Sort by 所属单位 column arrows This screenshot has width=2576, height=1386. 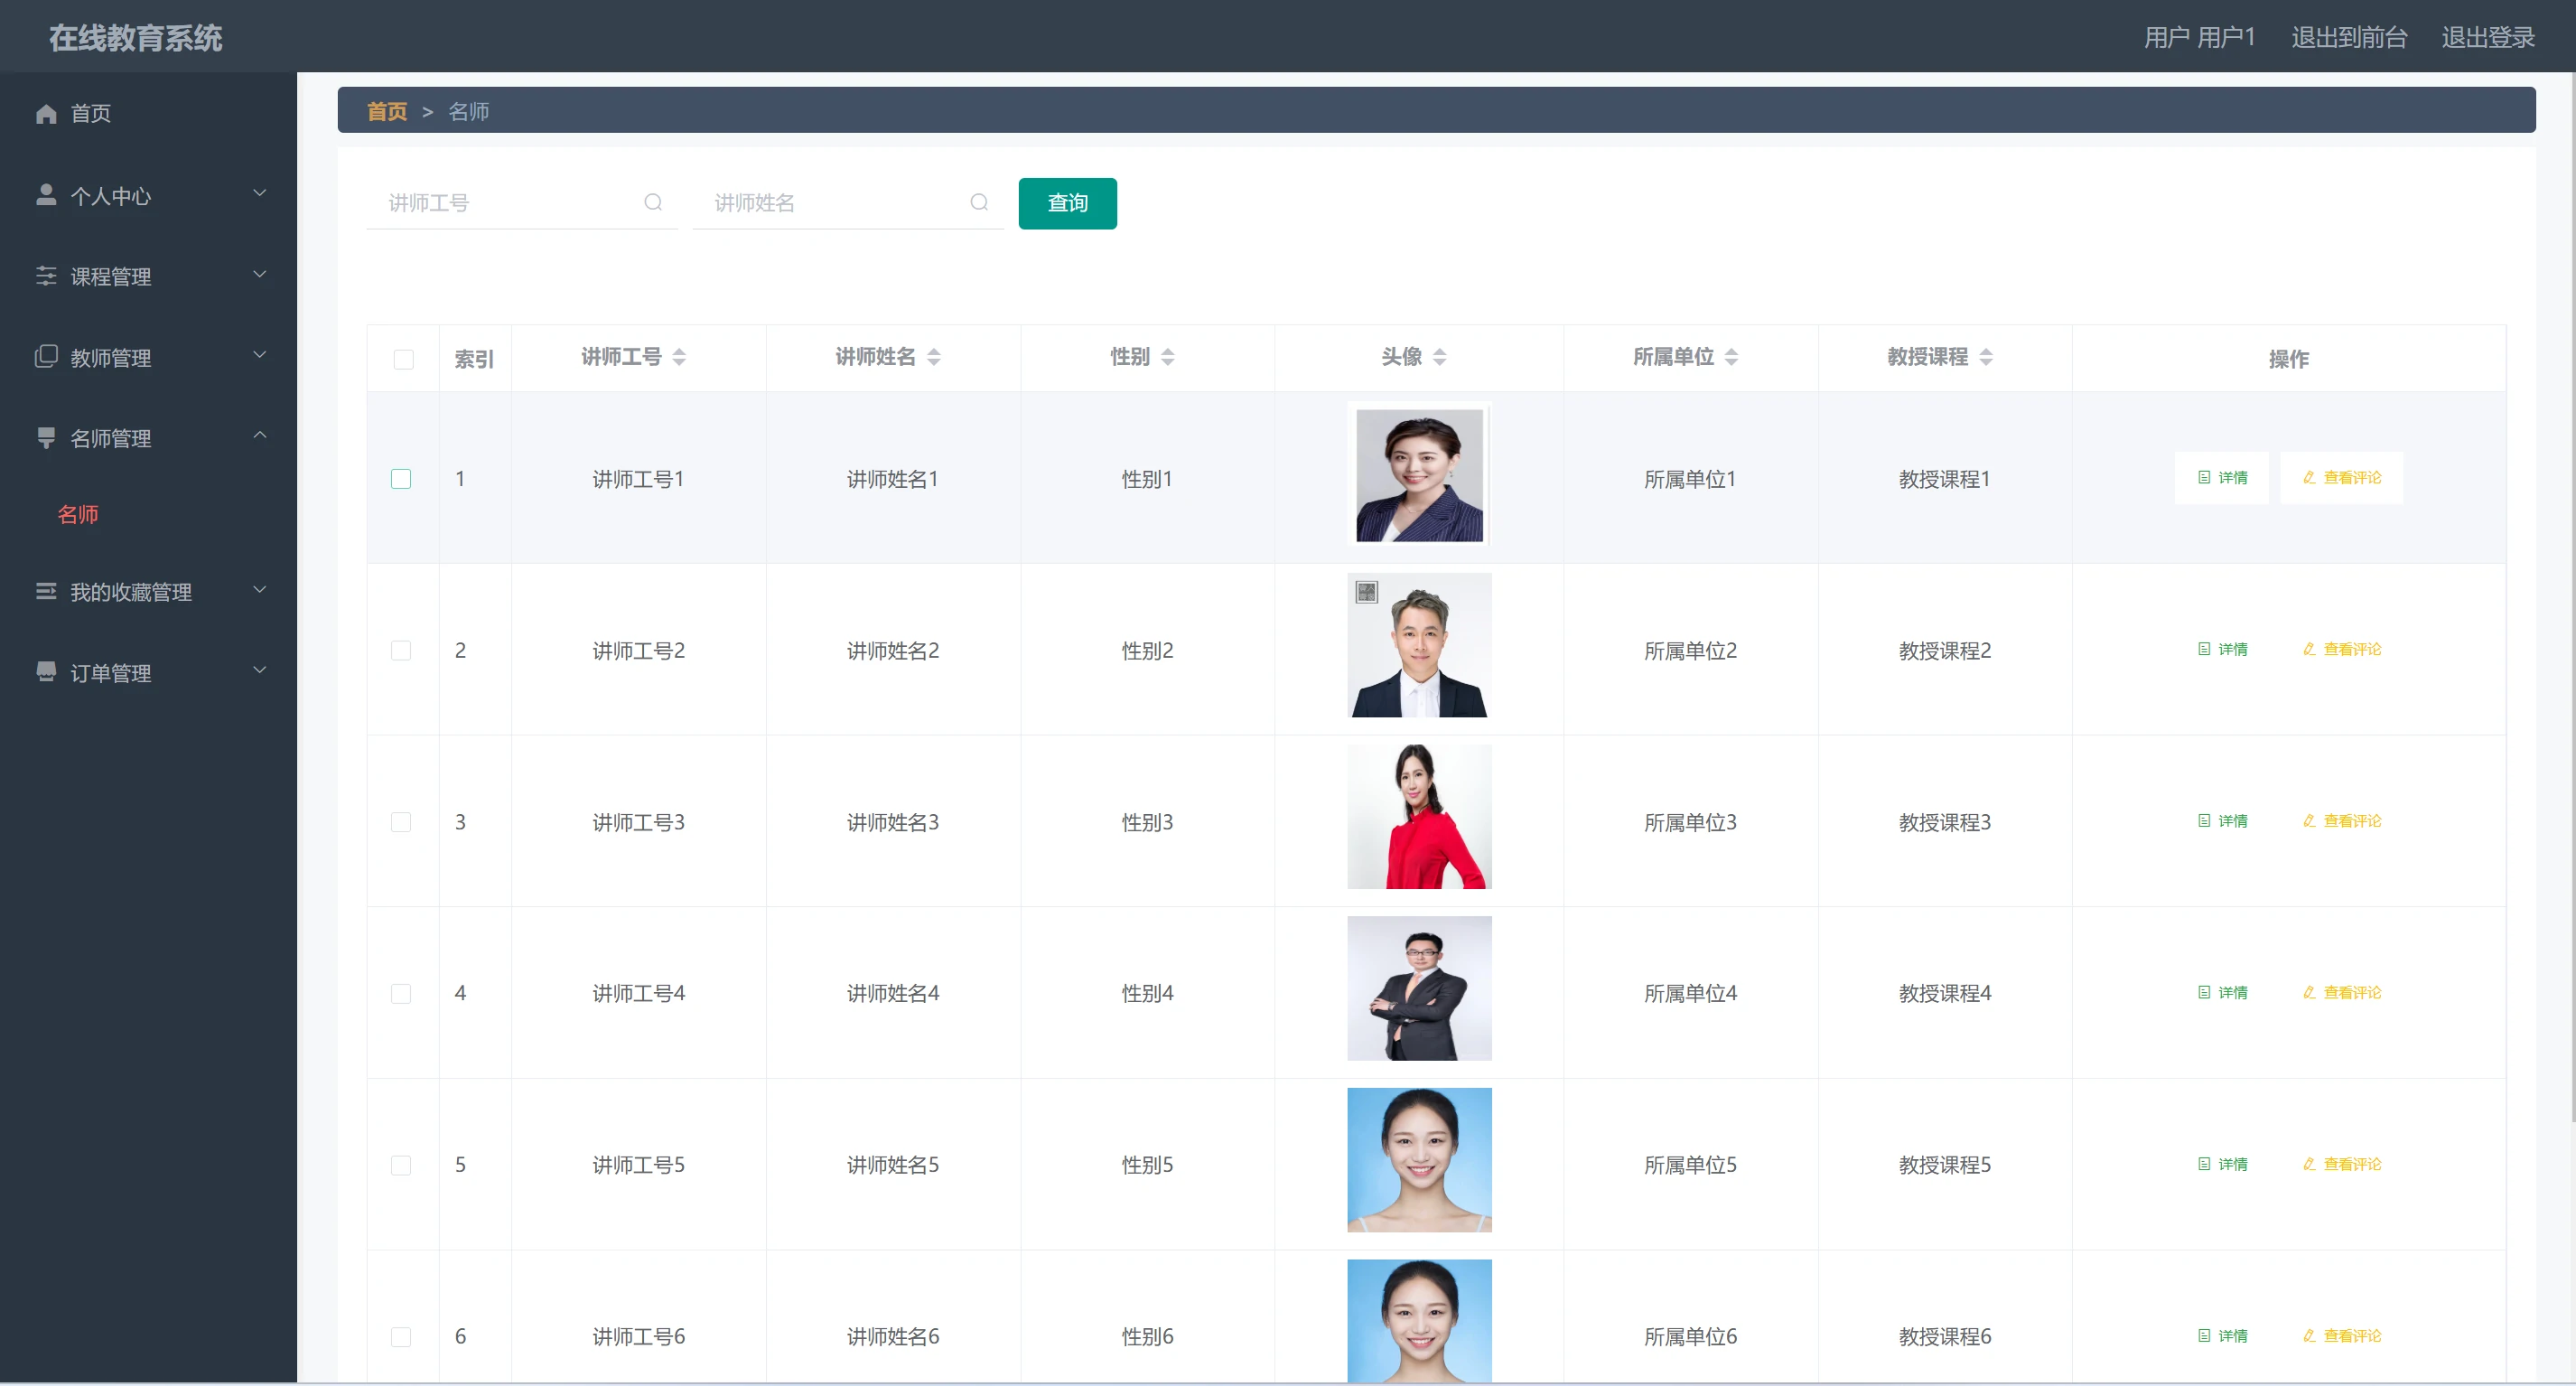tap(1731, 357)
